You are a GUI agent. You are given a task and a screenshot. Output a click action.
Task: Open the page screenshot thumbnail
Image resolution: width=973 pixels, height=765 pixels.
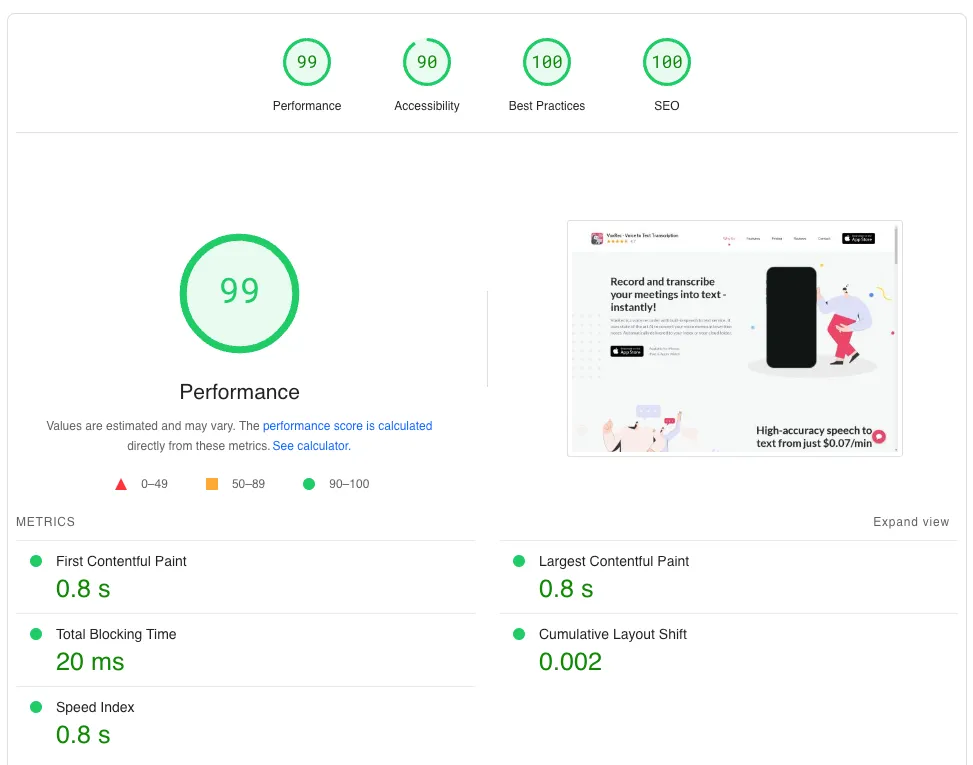coord(734,338)
